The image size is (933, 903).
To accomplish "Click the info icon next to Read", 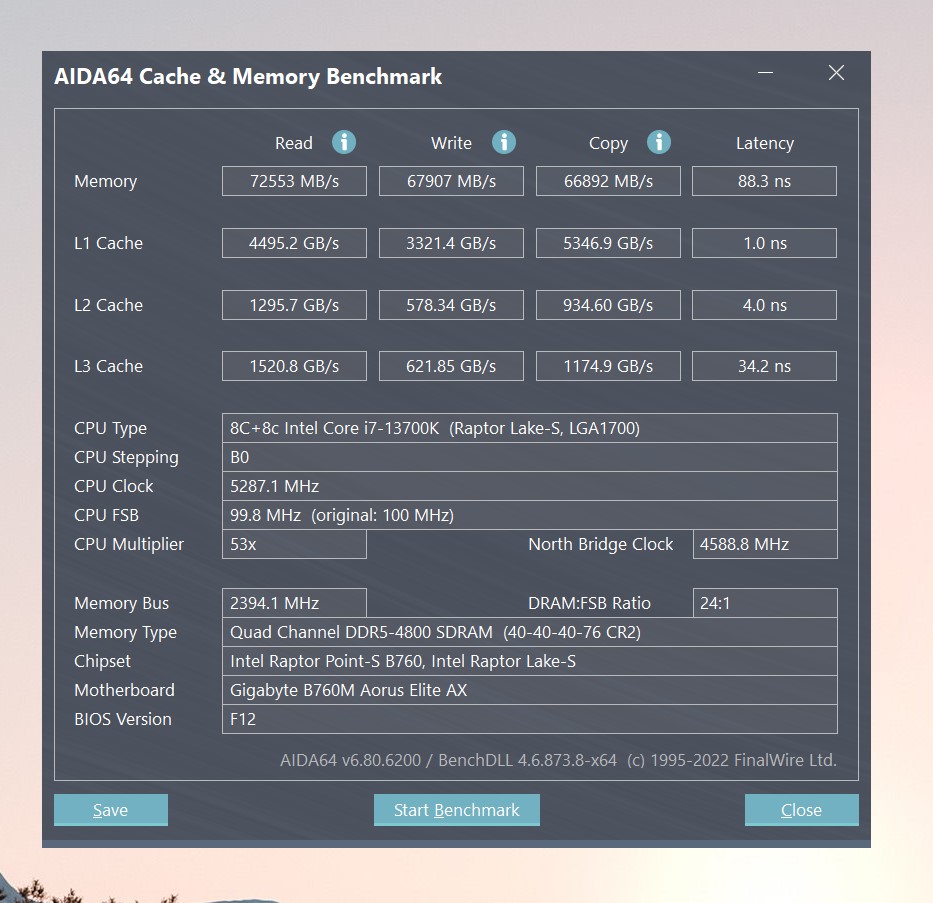I will [x=344, y=142].
